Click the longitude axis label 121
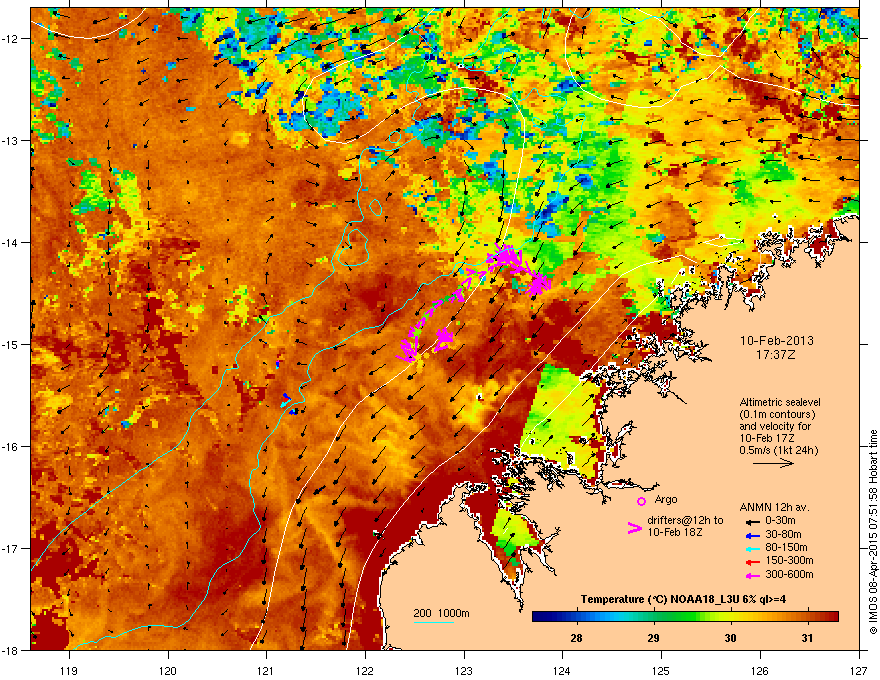 (266, 671)
